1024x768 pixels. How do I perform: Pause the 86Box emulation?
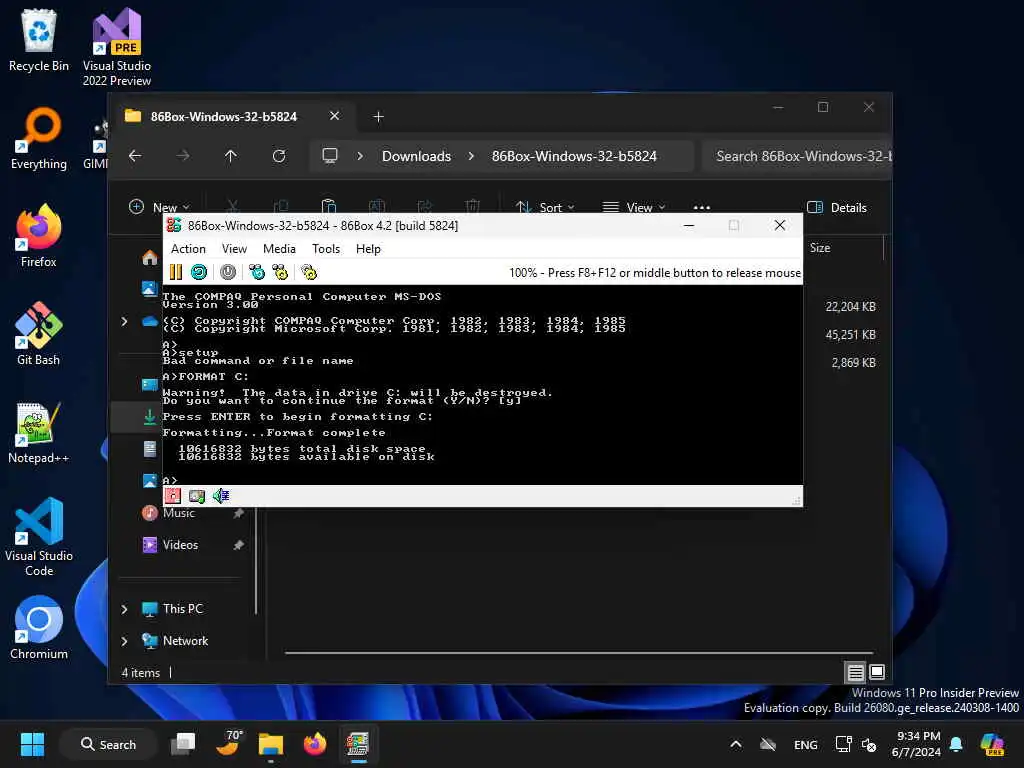pos(176,272)
